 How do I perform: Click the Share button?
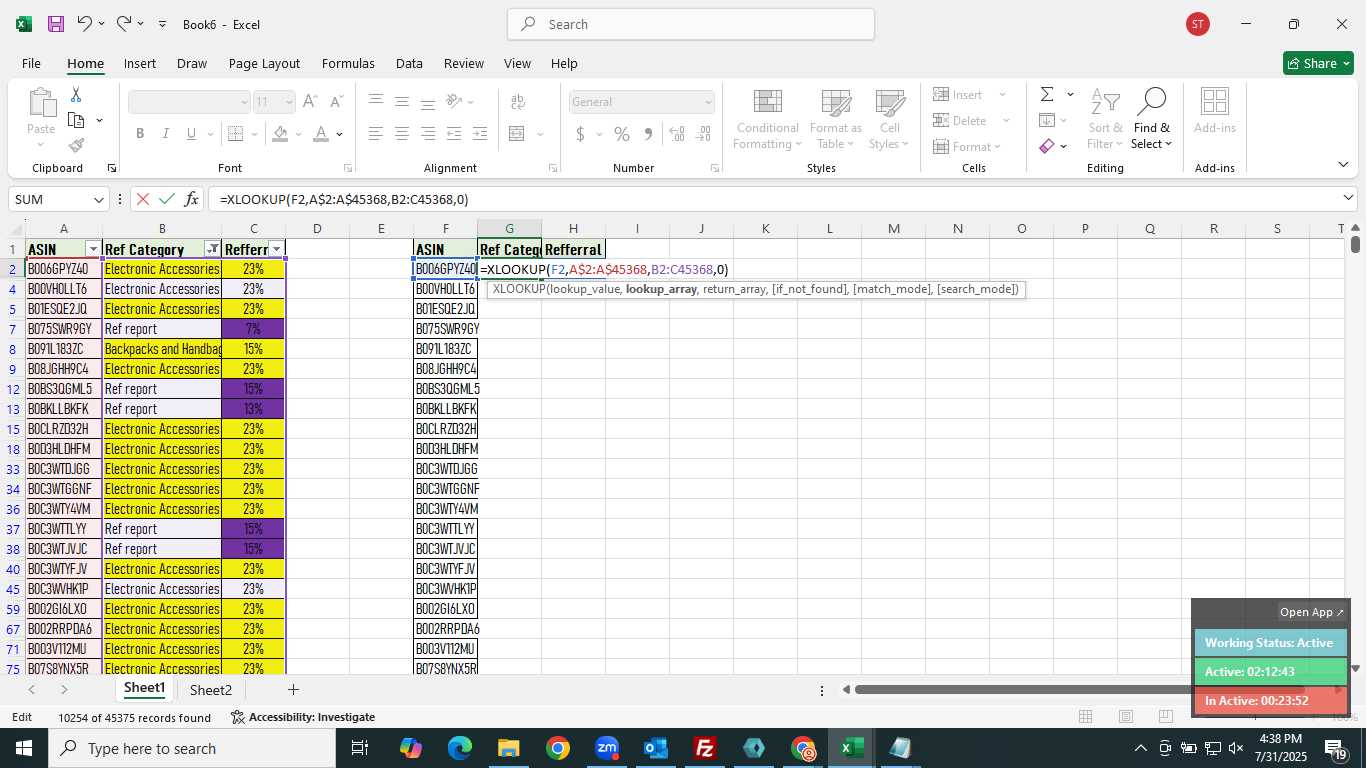1318,63
